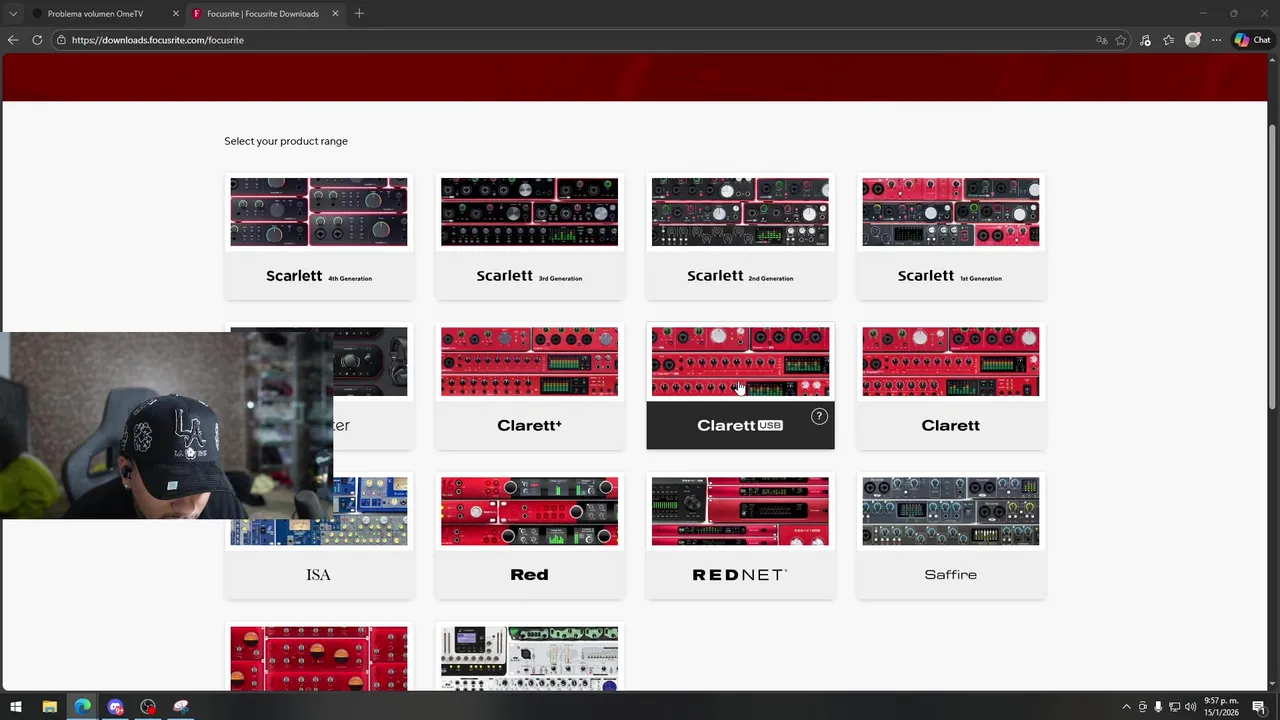
Task: Open the site info lock icon
Action: [x=61, y=40]
